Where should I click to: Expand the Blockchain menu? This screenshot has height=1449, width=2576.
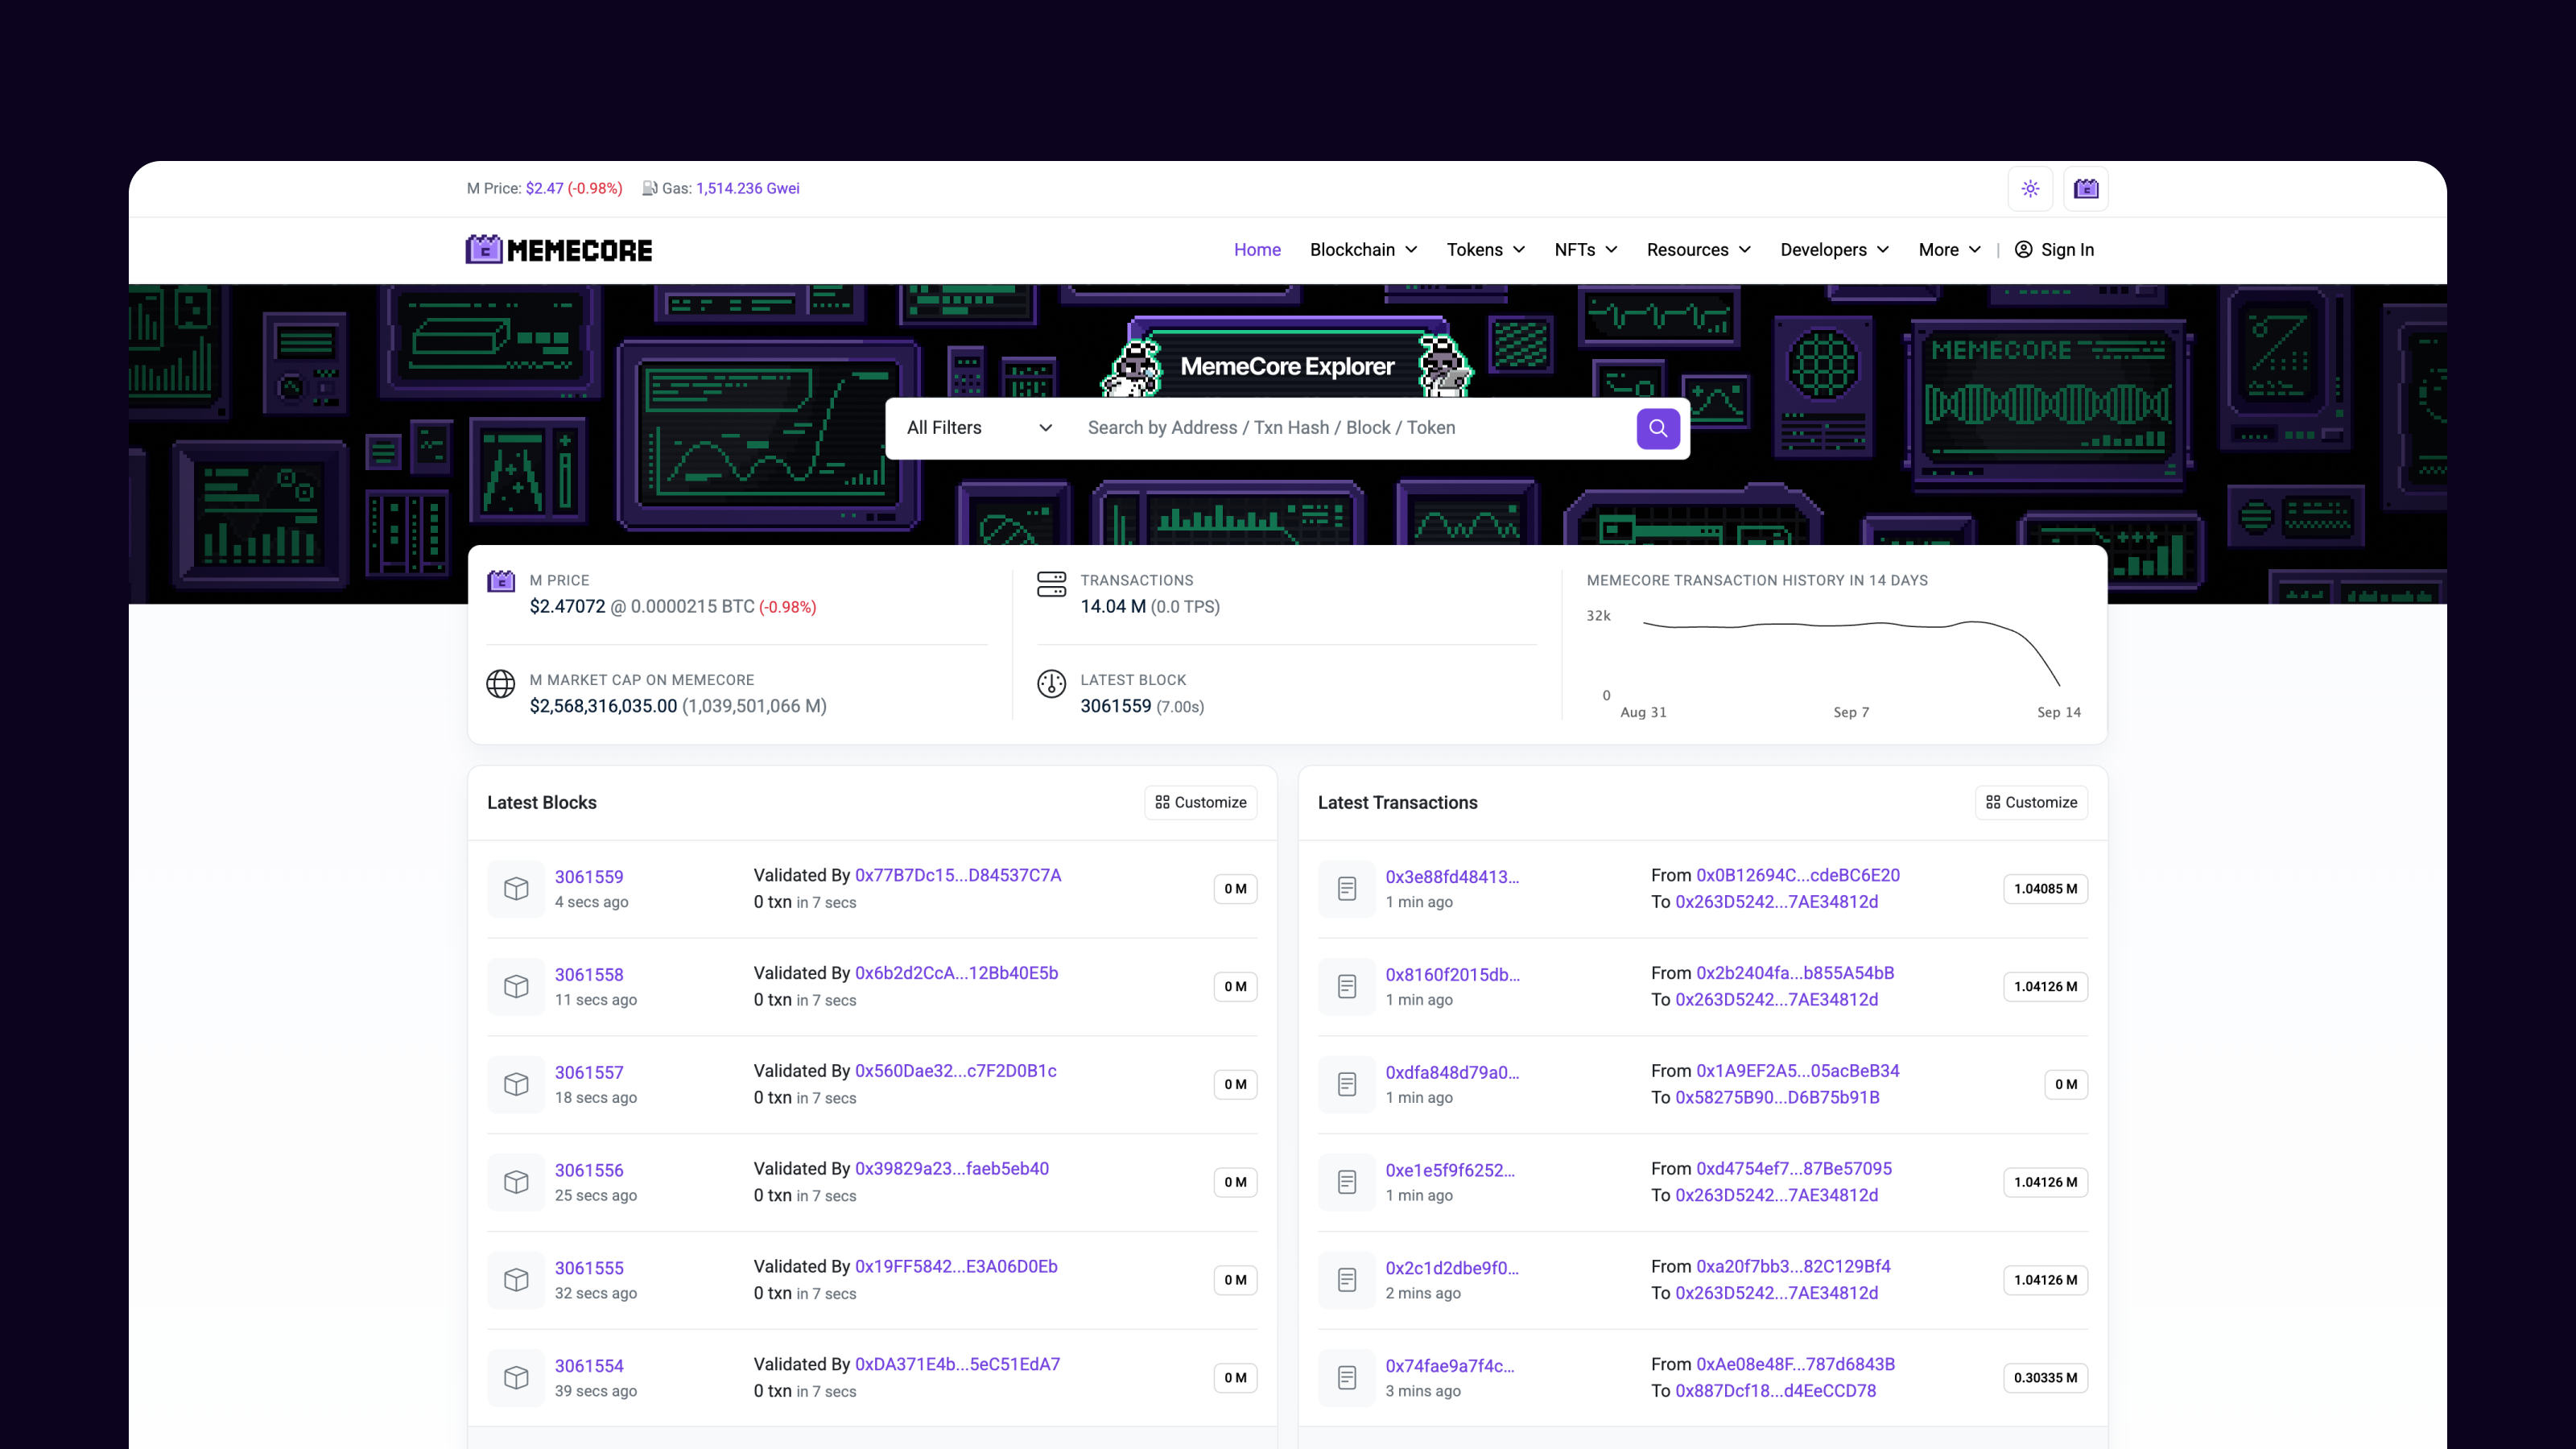(1363, 250)
